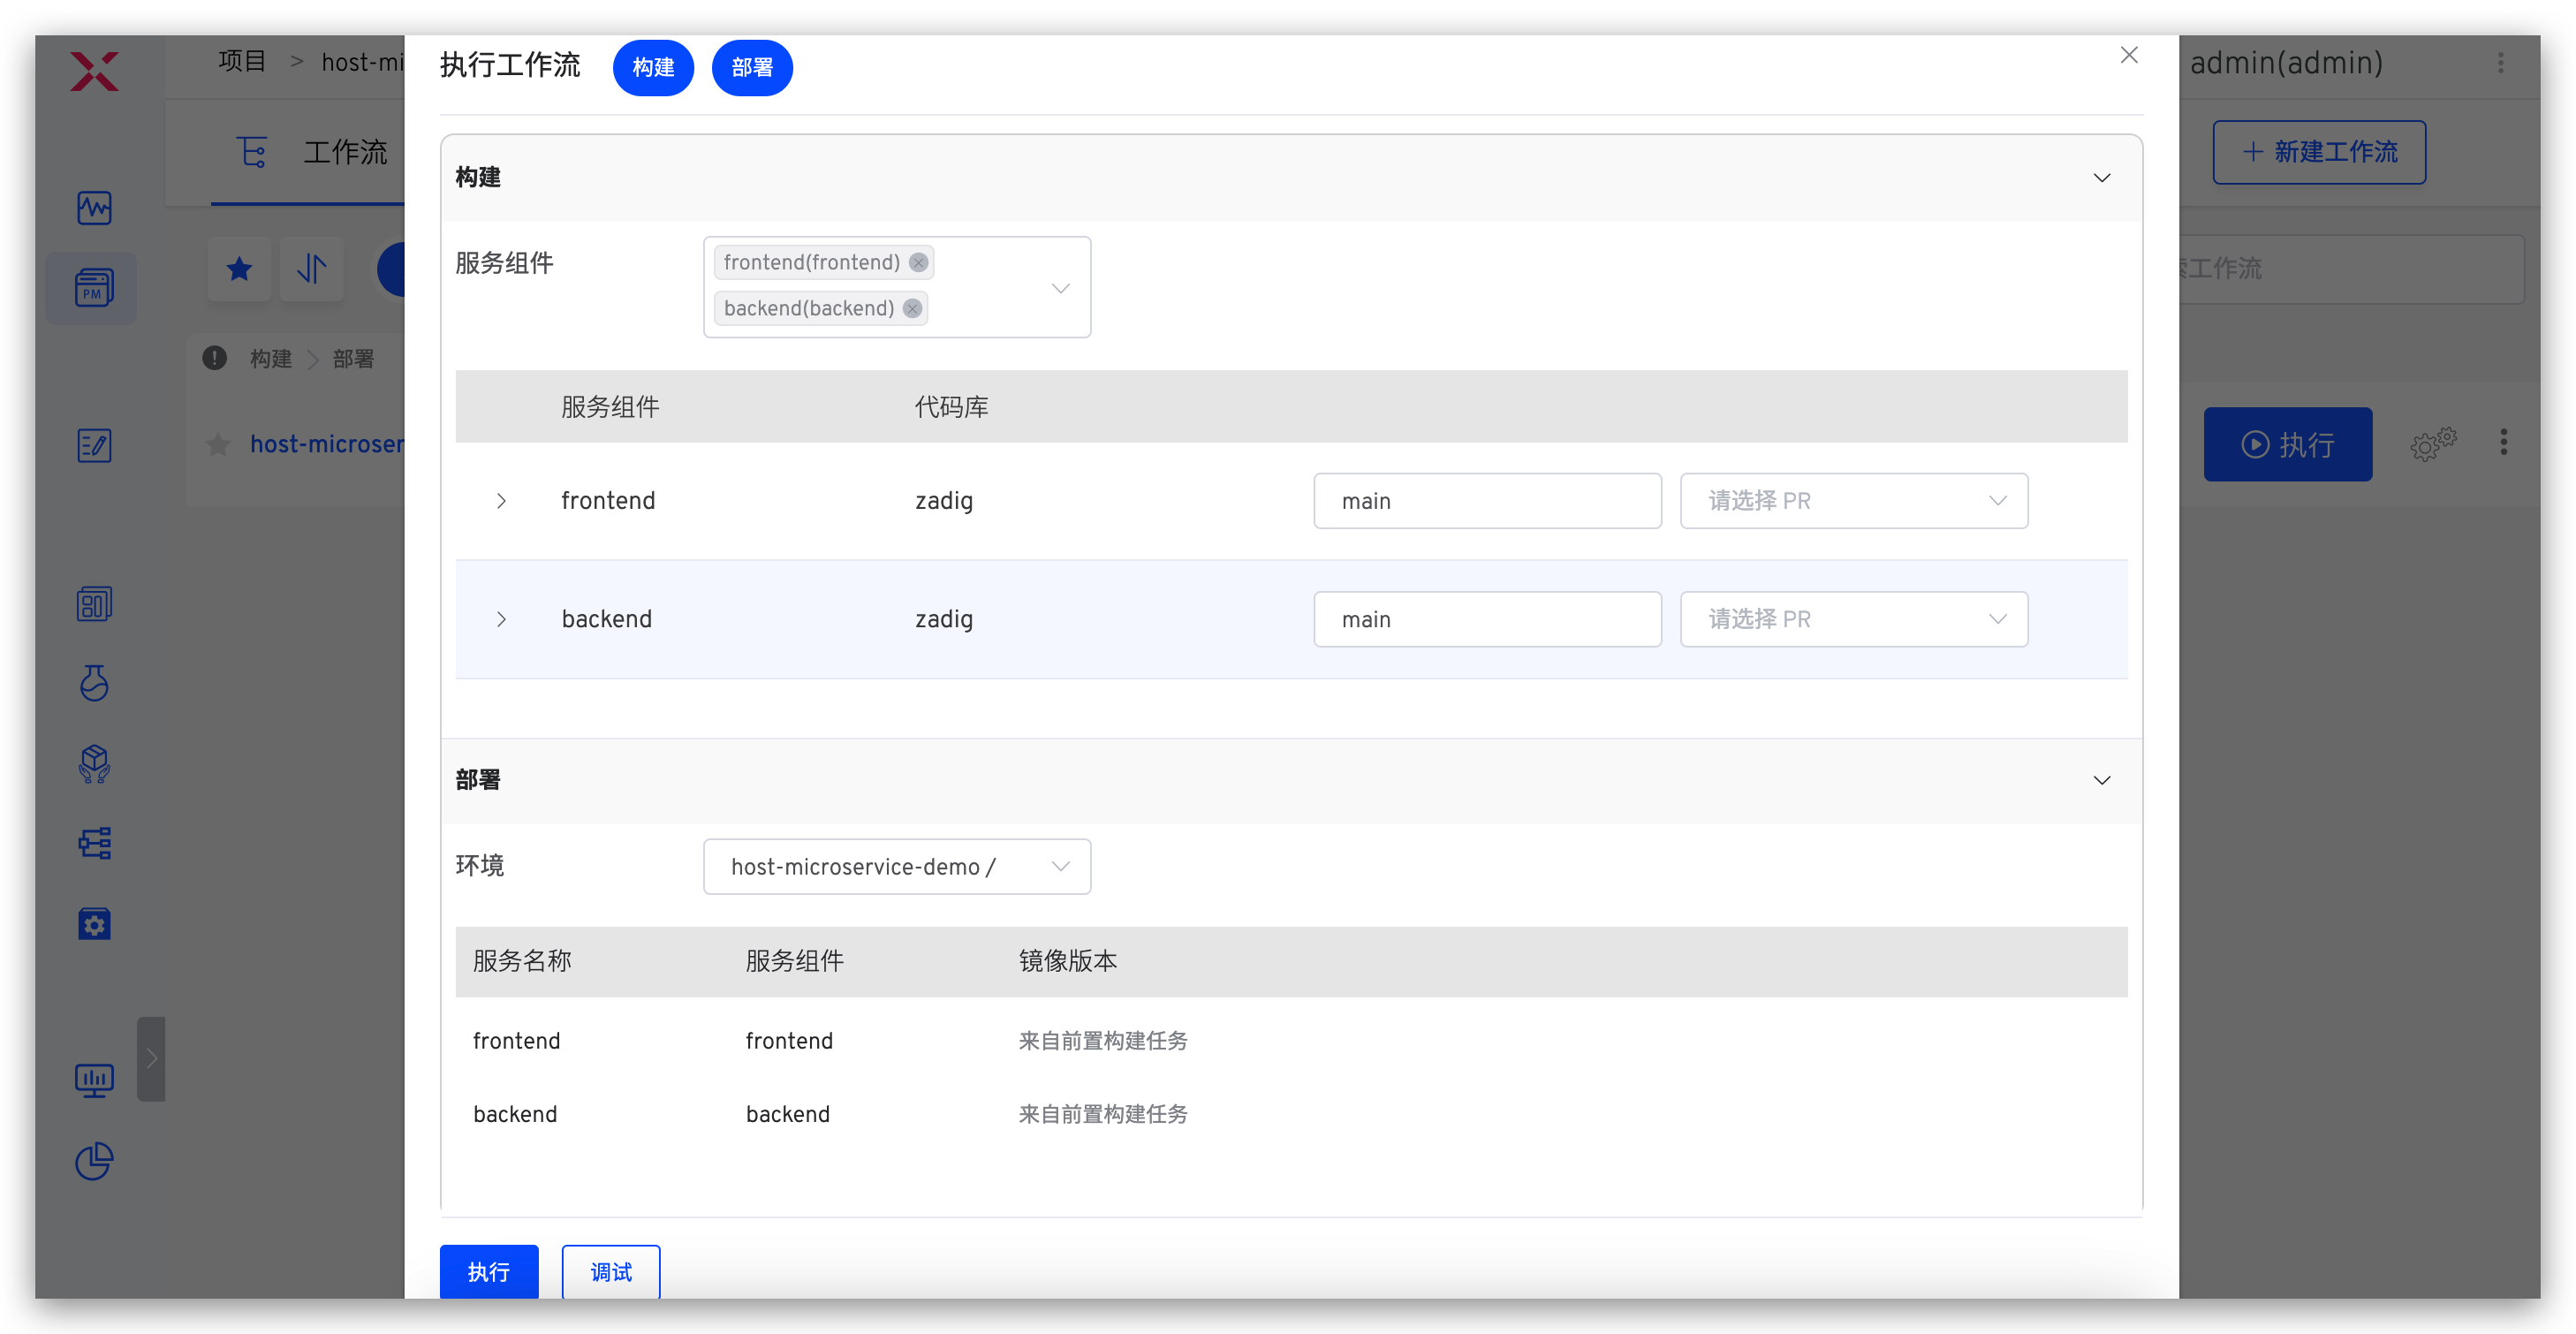Viewport: 2576px width, 1334px height.
Task: Open the 环境 host-microservice-demo dropdown
Action: pos(896,867)
